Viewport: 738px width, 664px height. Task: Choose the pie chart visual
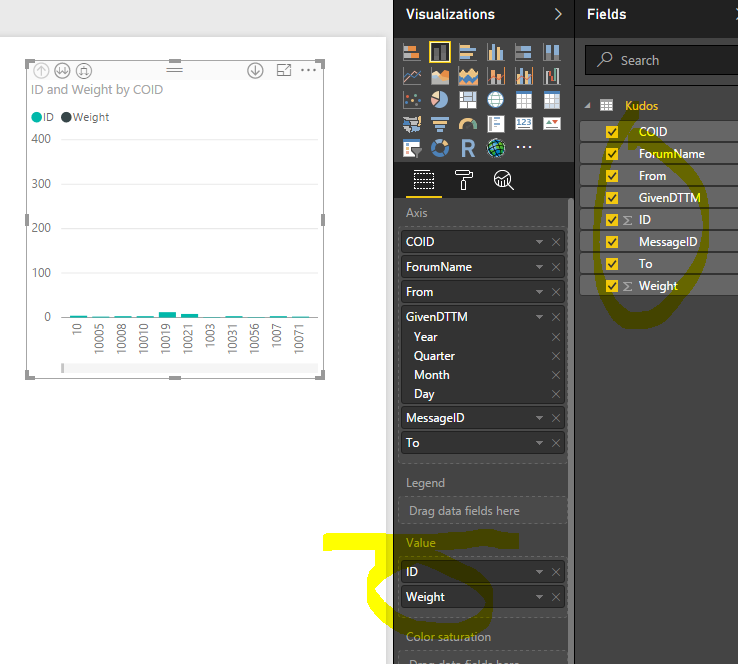click(440, 100)
